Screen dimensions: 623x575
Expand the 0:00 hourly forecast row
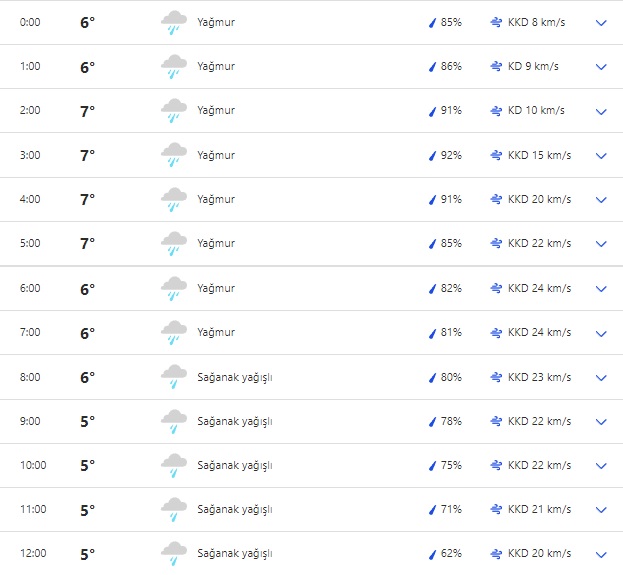(601, 22)
